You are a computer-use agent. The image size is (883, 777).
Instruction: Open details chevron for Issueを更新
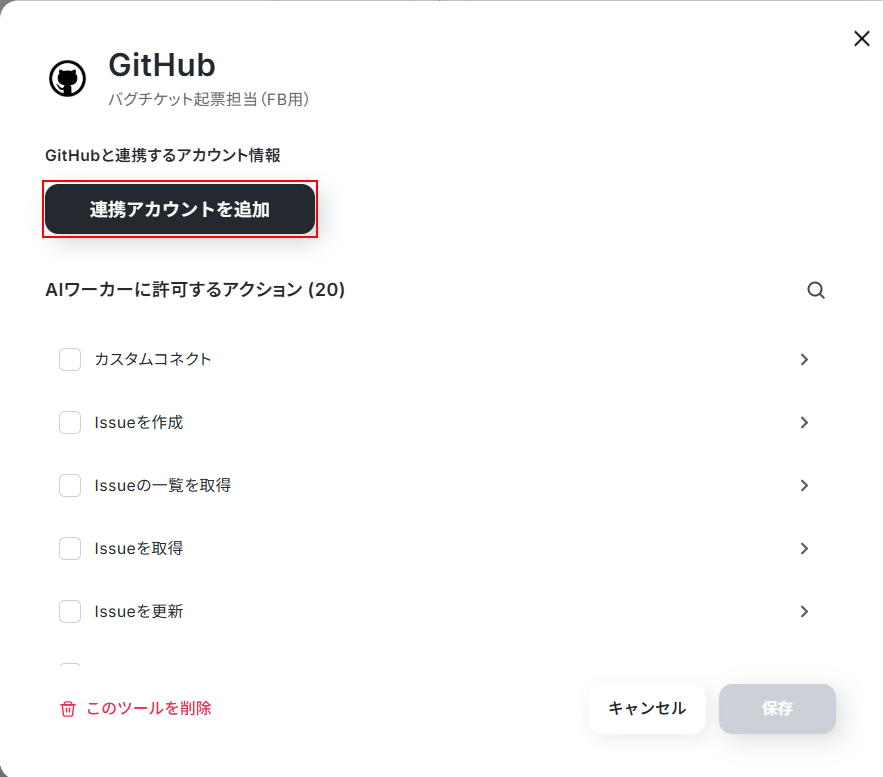[x=804, y=611]
